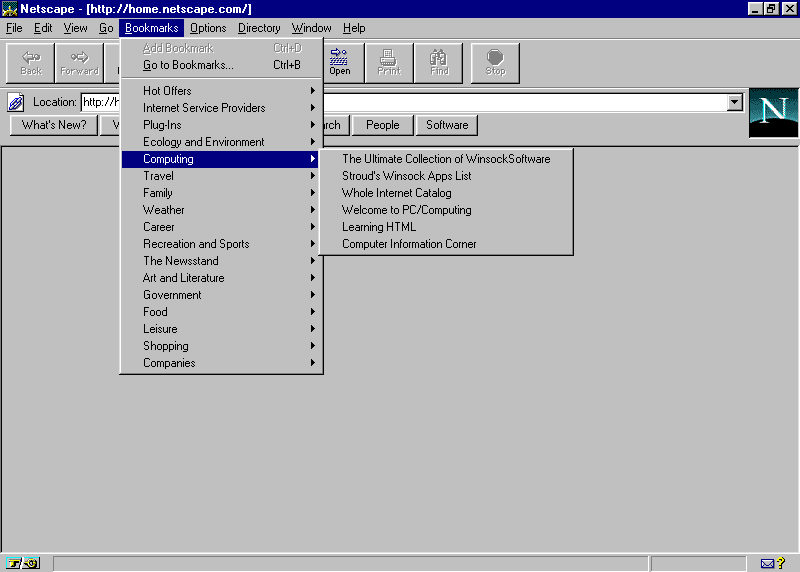Click the People directory button
This screenshot has height=572, width=800.
(383, 125)
